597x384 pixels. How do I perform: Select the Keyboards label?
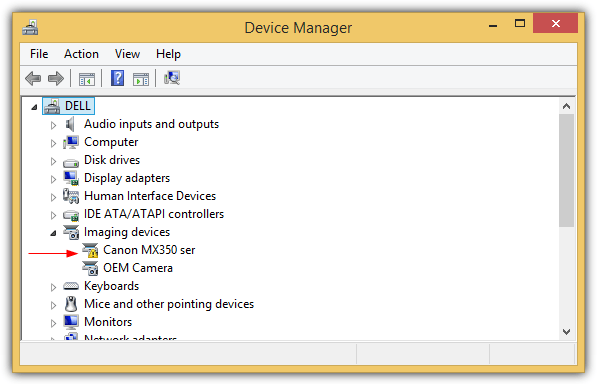tap(112, 286)
